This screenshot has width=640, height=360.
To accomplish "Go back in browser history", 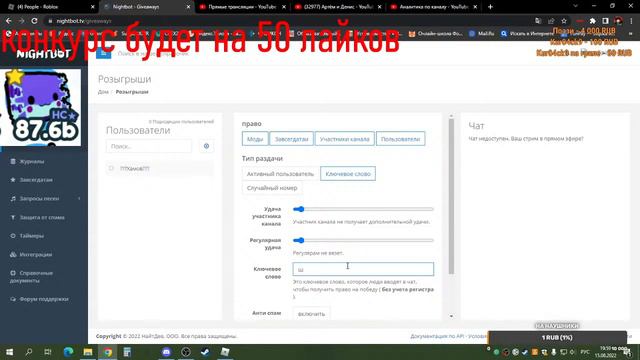I will click(x=9, y=20).
